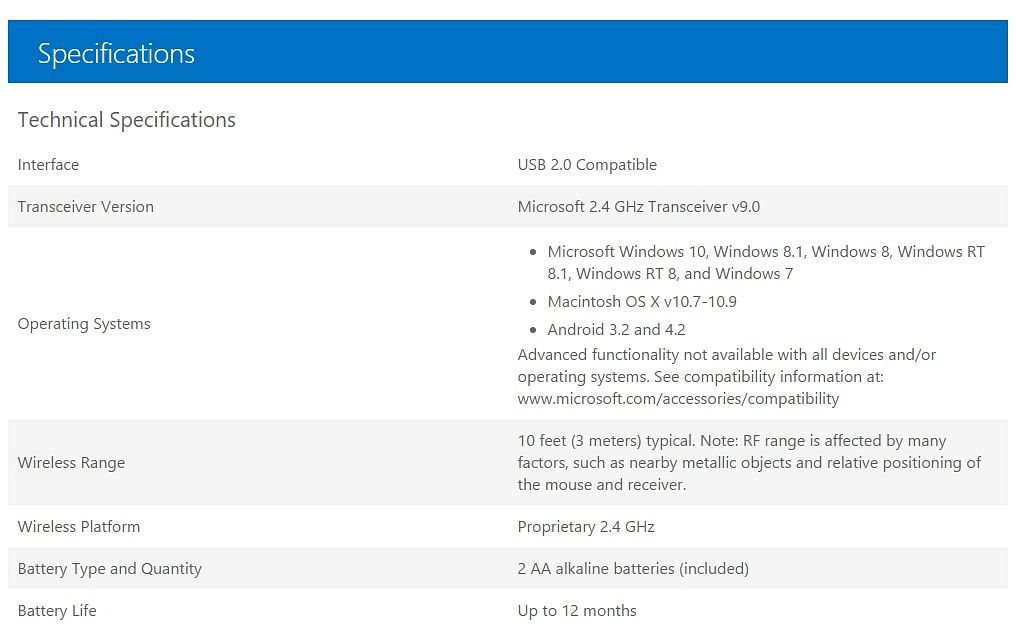The width and height of the screenshot is (1016, 637).
Task: Click the Proprietary 2.4 GHz value
Action: pyautogui.click(x=586, y=526)
